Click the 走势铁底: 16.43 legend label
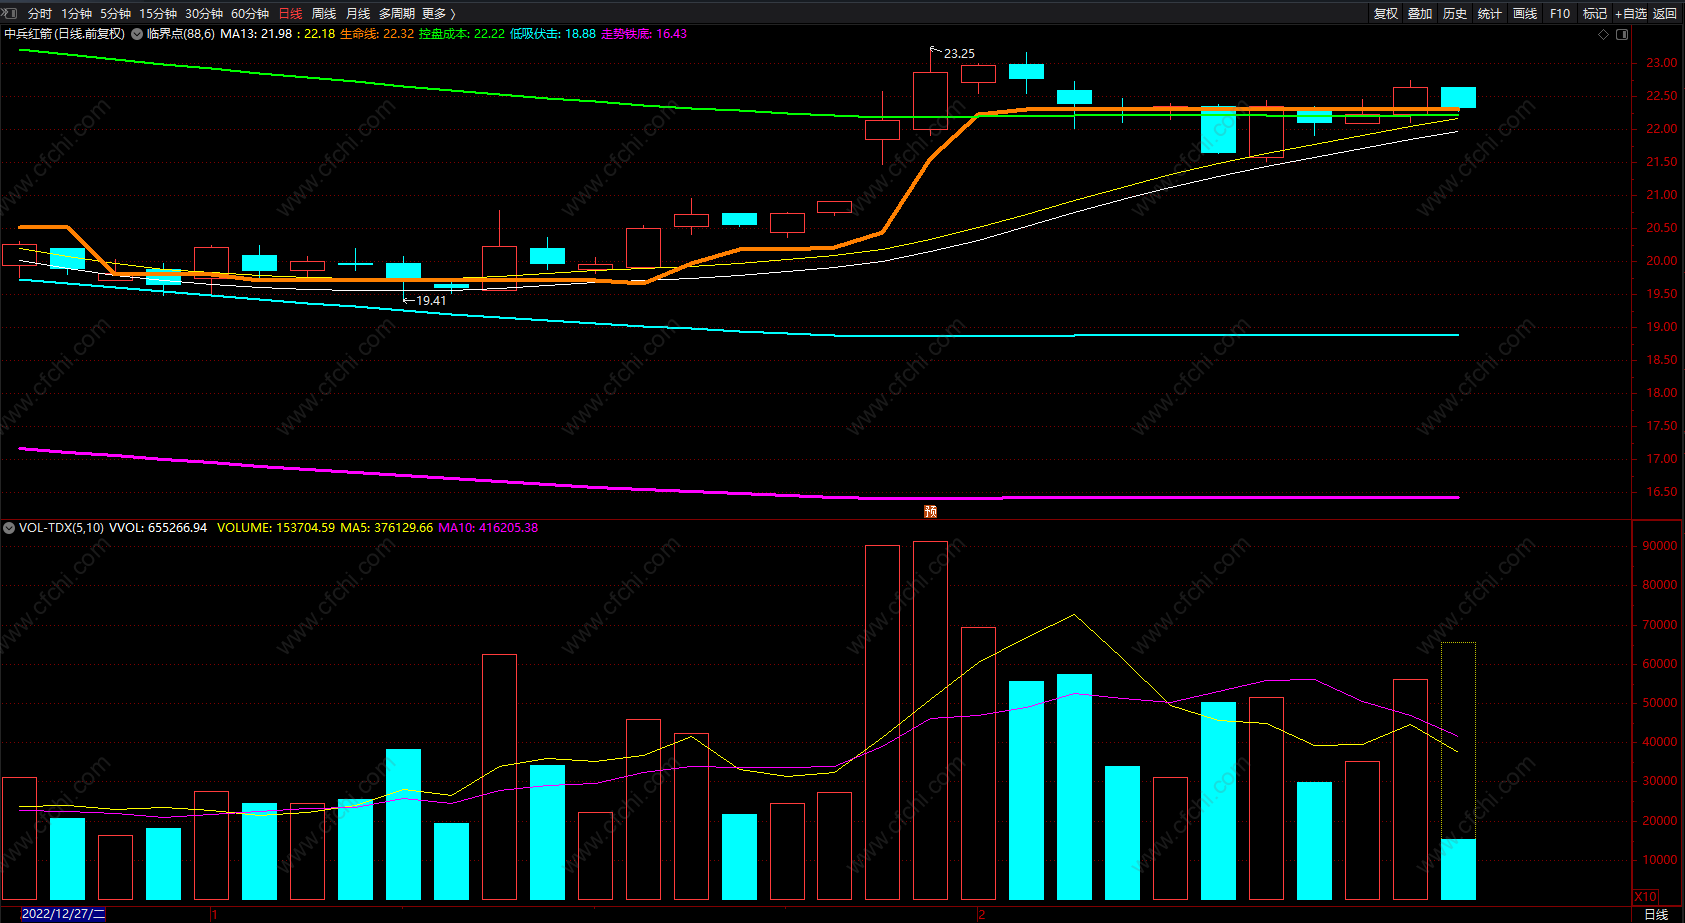The width and height of the screenshot is (1685, 923). 644,34
